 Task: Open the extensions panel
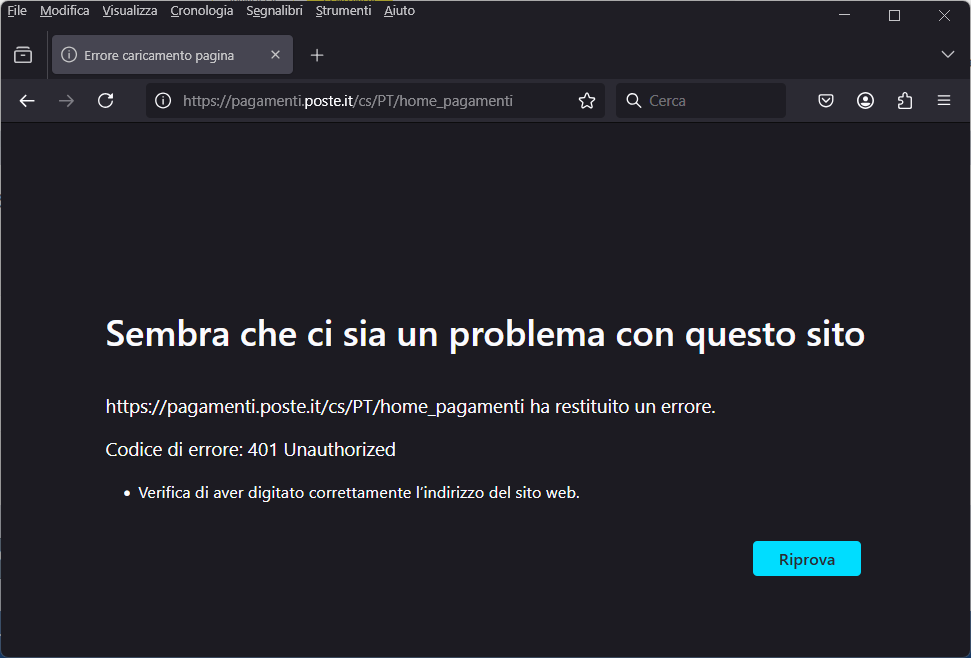pos(905,101)
